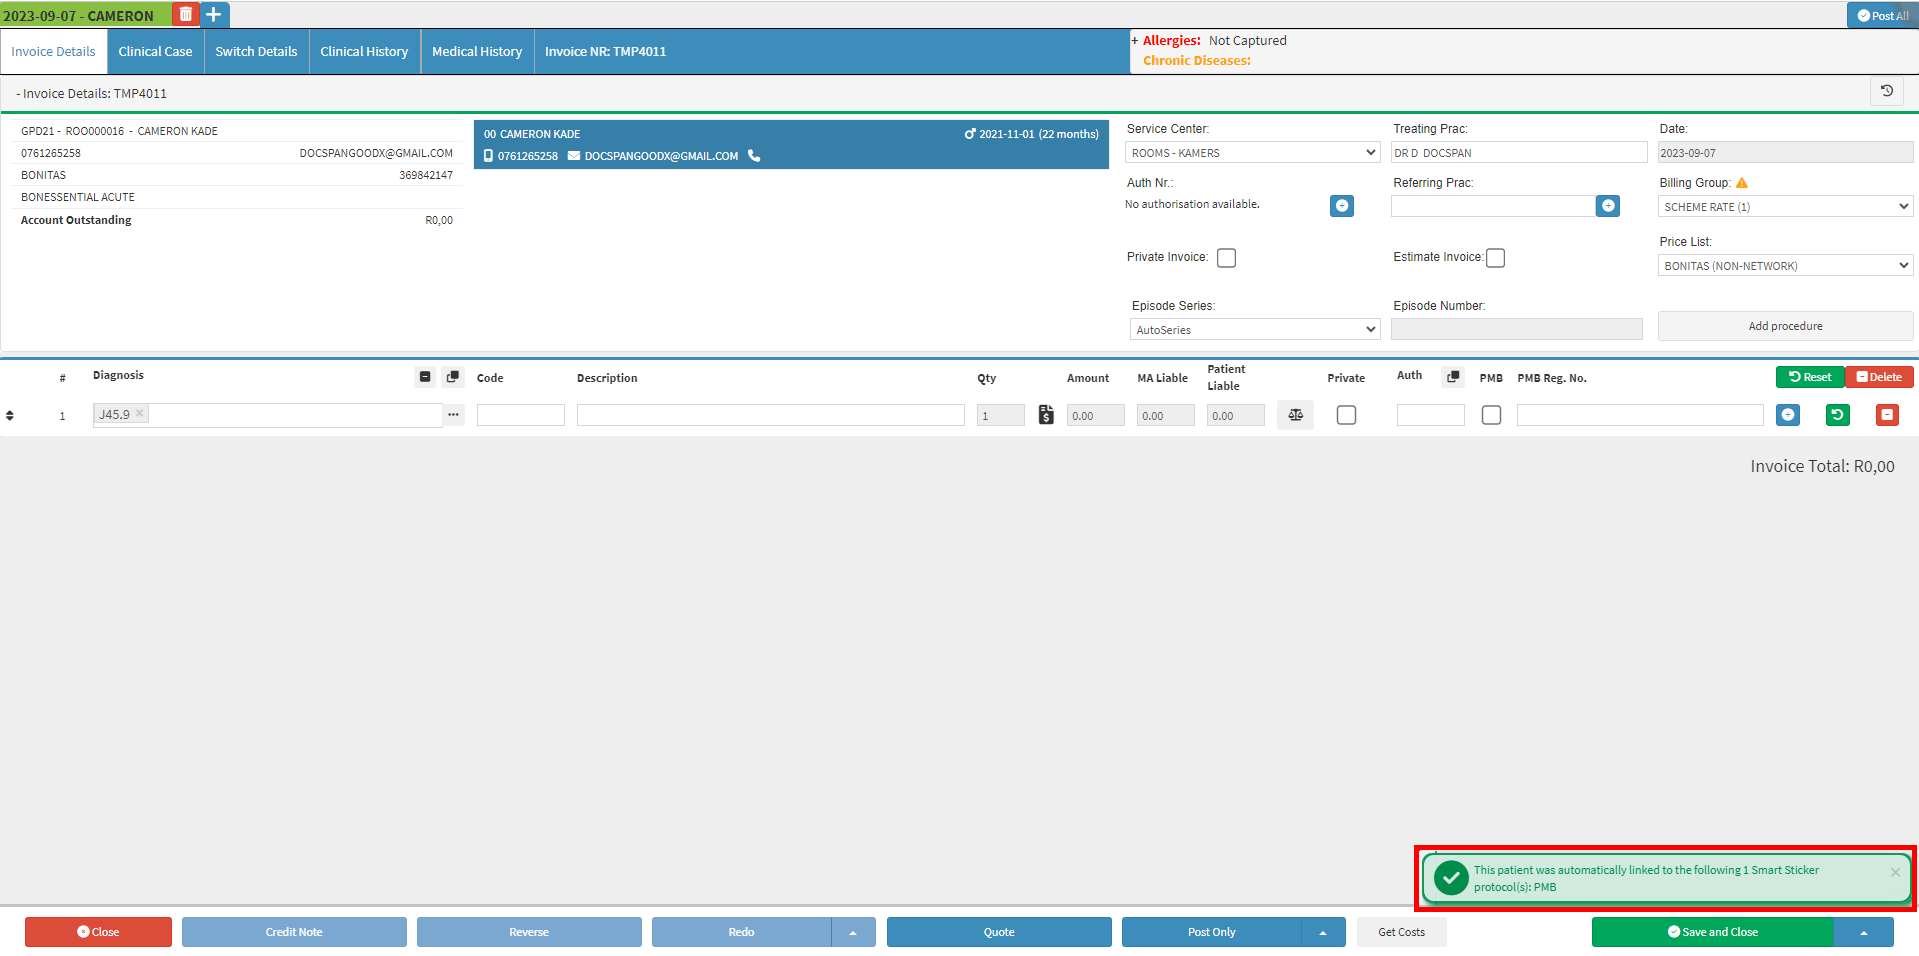Tick the Private Invoice checkbox
The width and height of the screenshot is (1919, 956).
(1226, 258)
